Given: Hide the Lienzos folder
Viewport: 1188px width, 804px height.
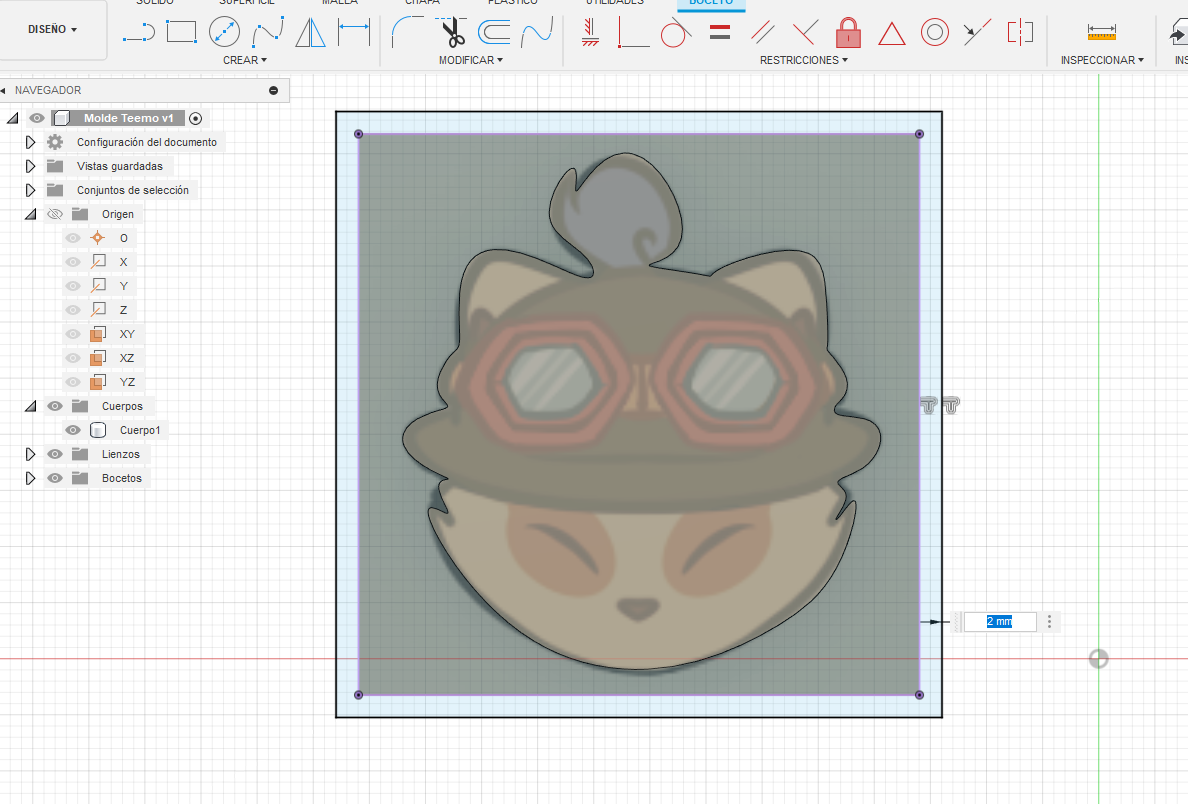Looking at the screenshot, I should pos(55,455).
